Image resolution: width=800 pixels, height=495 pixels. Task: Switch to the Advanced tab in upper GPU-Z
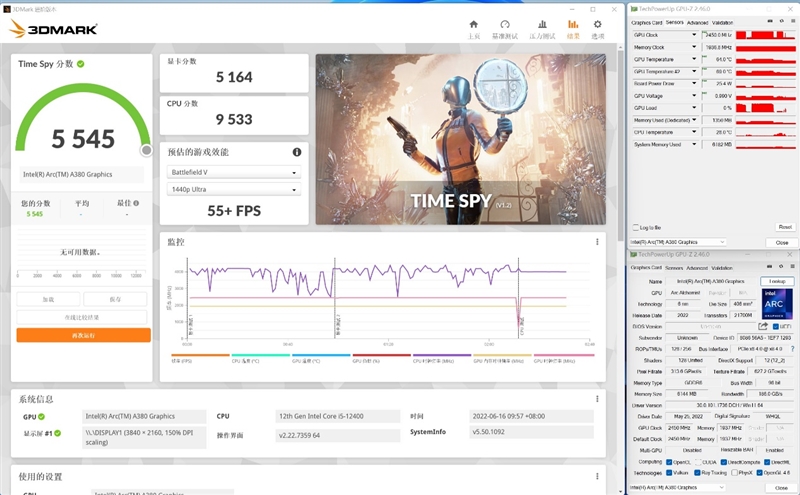click(697, 22)
